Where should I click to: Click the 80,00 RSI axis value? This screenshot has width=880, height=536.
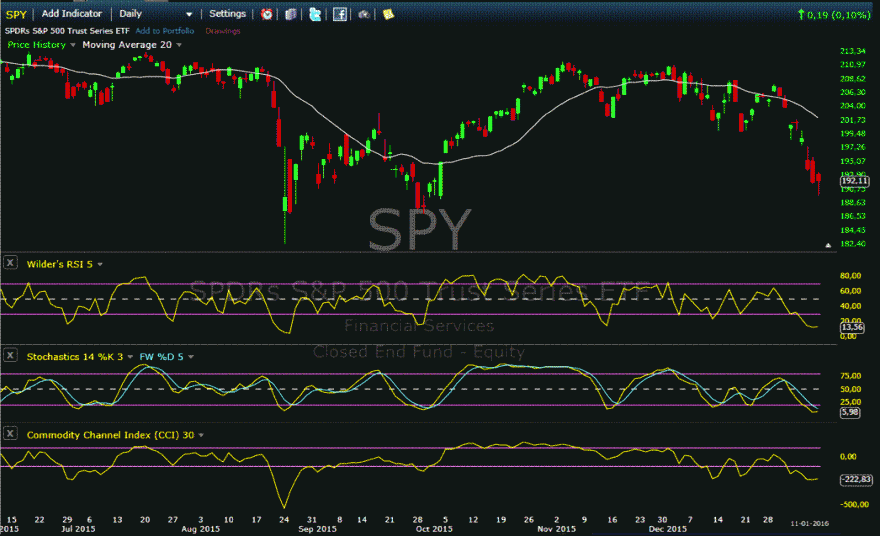pyautogui.click(x=850, y=276)
